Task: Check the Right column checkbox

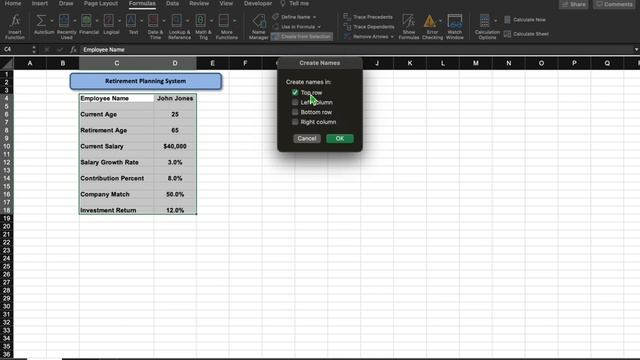Action: 295,122
